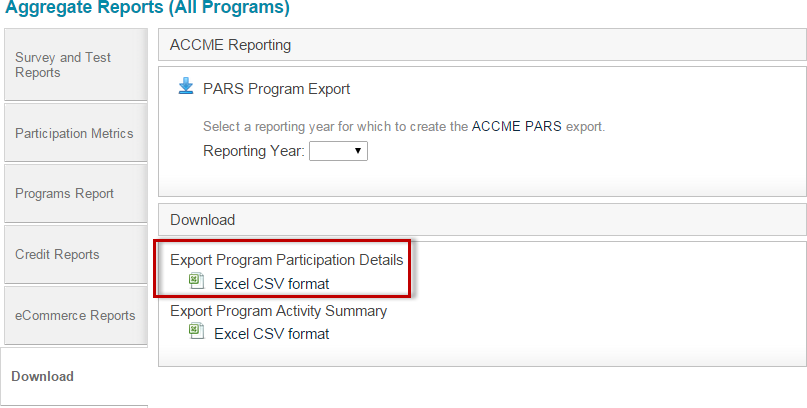
Task: Select the Download sidebar tab
Action: pyautogui.click(x=74, y=376)
